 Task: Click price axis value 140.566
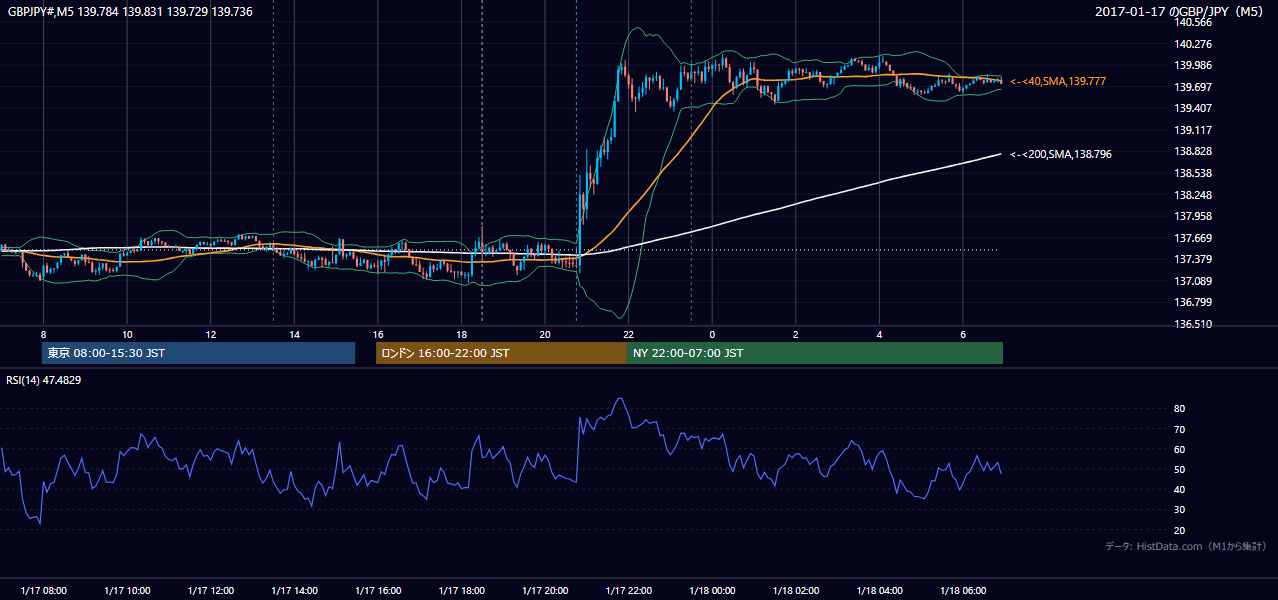[1193, 22]
